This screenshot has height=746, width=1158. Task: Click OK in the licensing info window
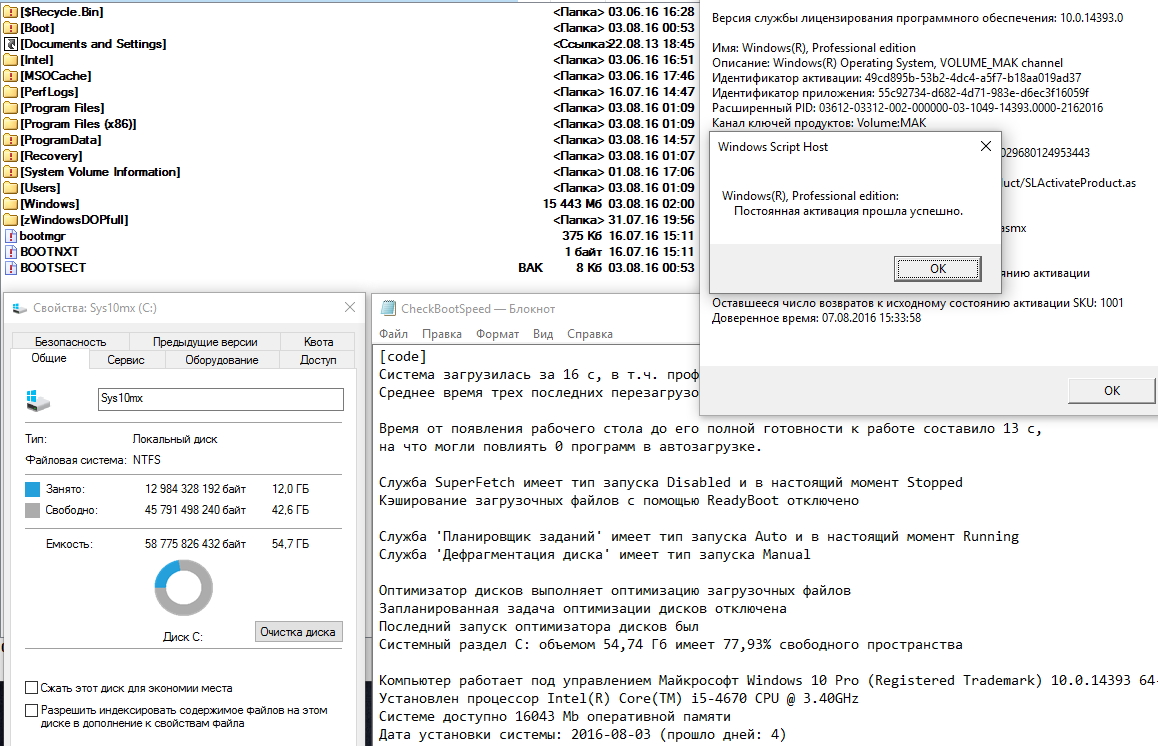[x=1111, y=391]
